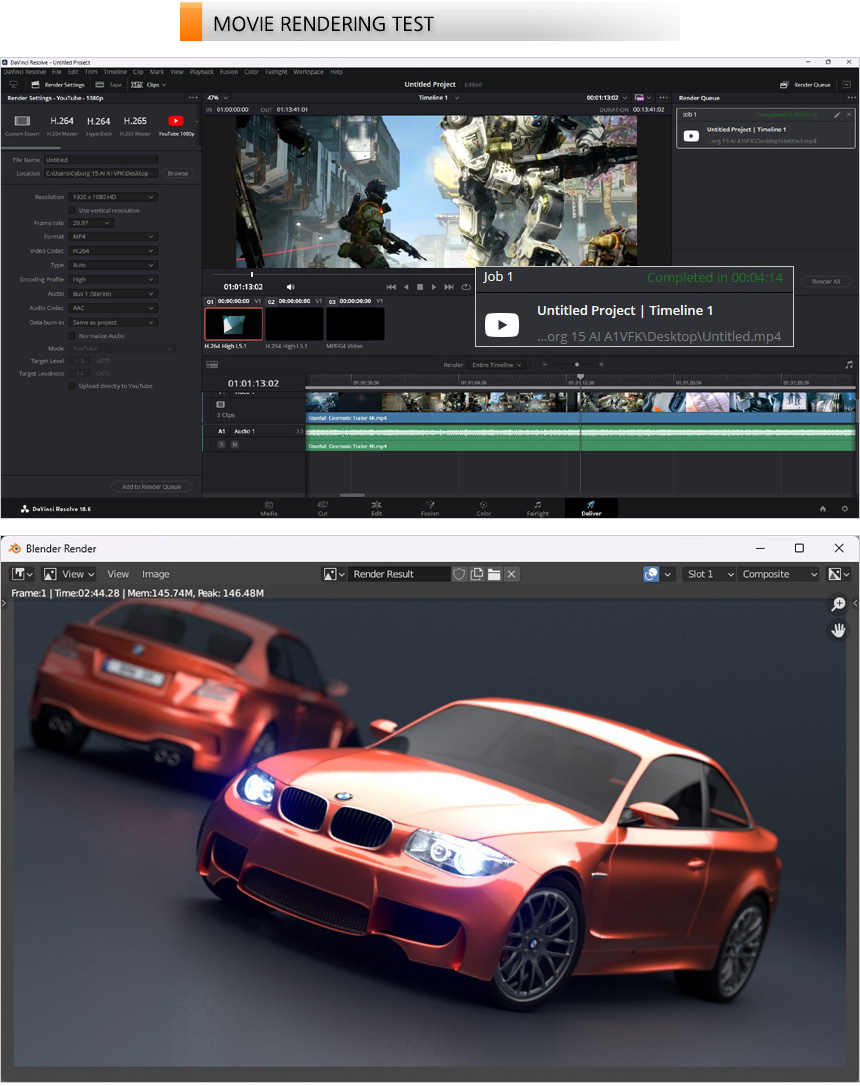This screenshot has width=860, height=1086.
Task: Select the YouTube 1080p preset
Action: click(x=176, y=125)
